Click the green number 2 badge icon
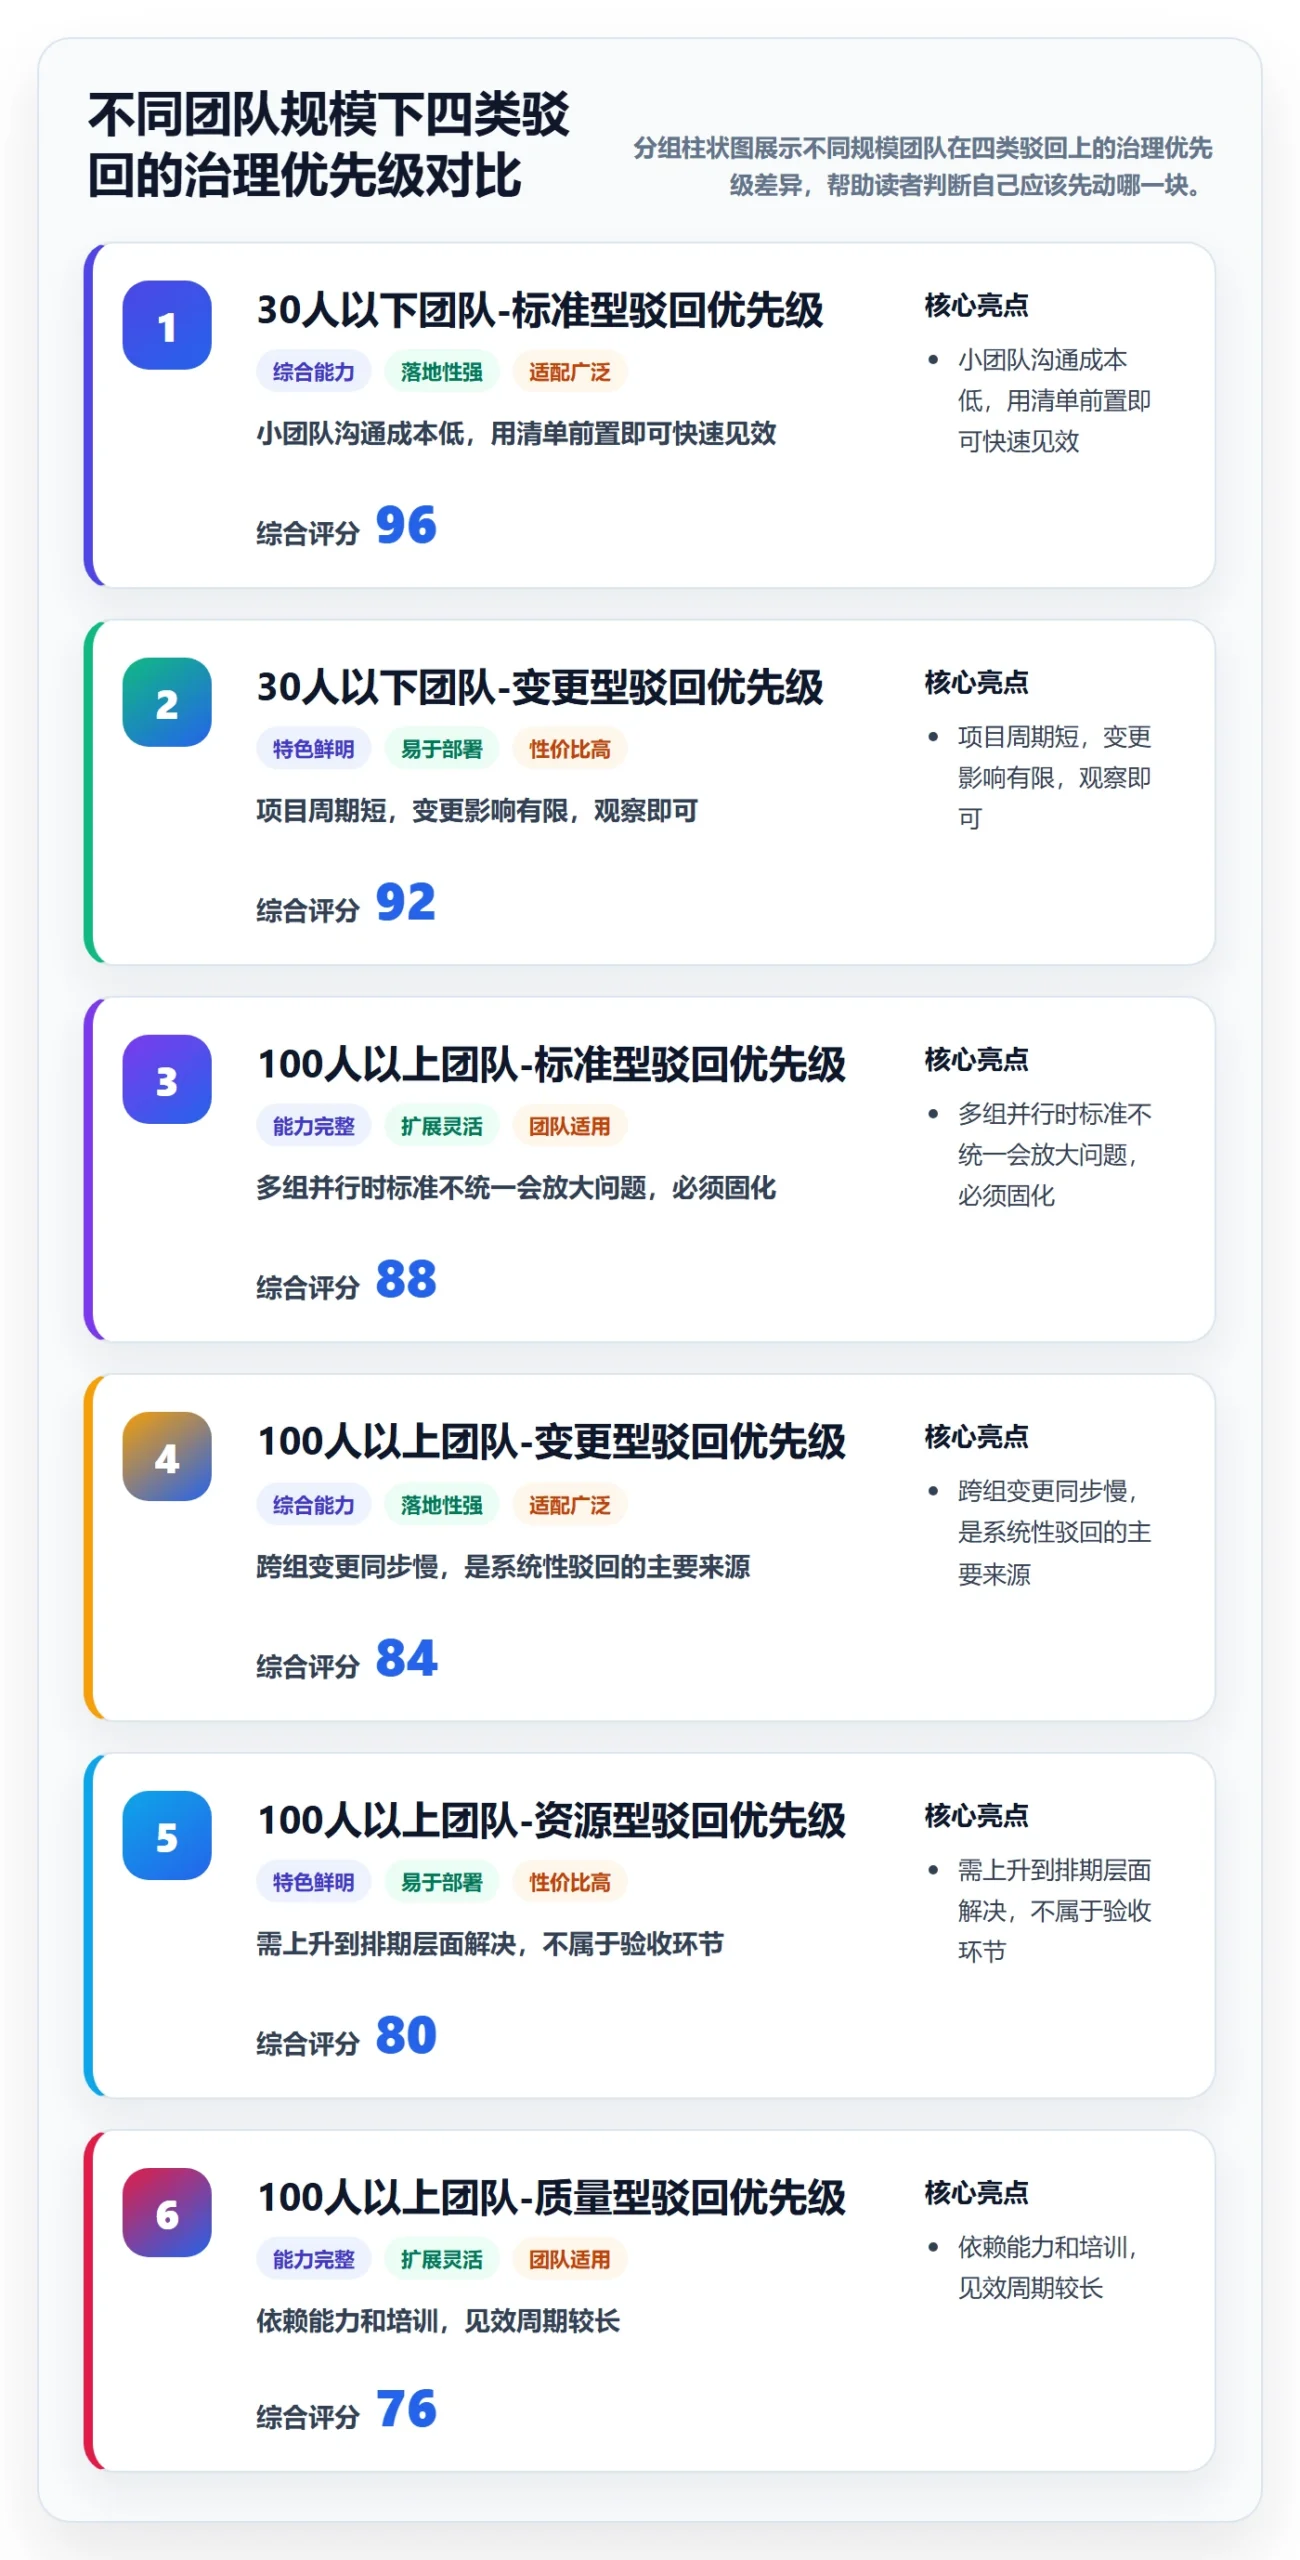This screenshot has width=1300, height=2560. [167, 702]
